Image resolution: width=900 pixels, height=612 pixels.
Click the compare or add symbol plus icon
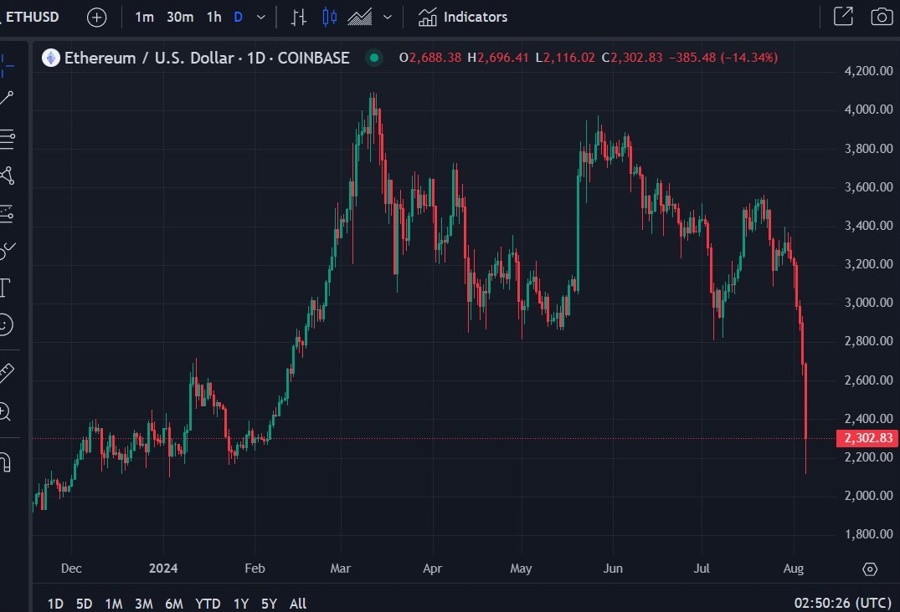pyautogui.click(x=96, y=17)
